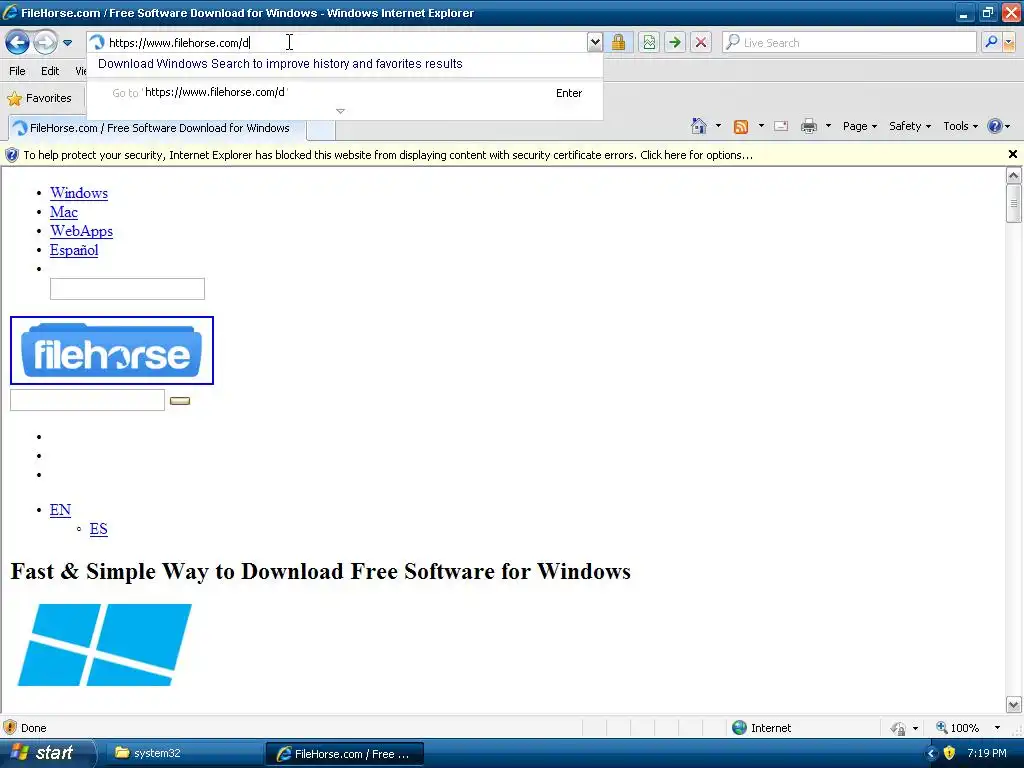Select the FileHorse.com browser tab
Viewport: 1024px width, 768px height.
(x=157, y=128)
